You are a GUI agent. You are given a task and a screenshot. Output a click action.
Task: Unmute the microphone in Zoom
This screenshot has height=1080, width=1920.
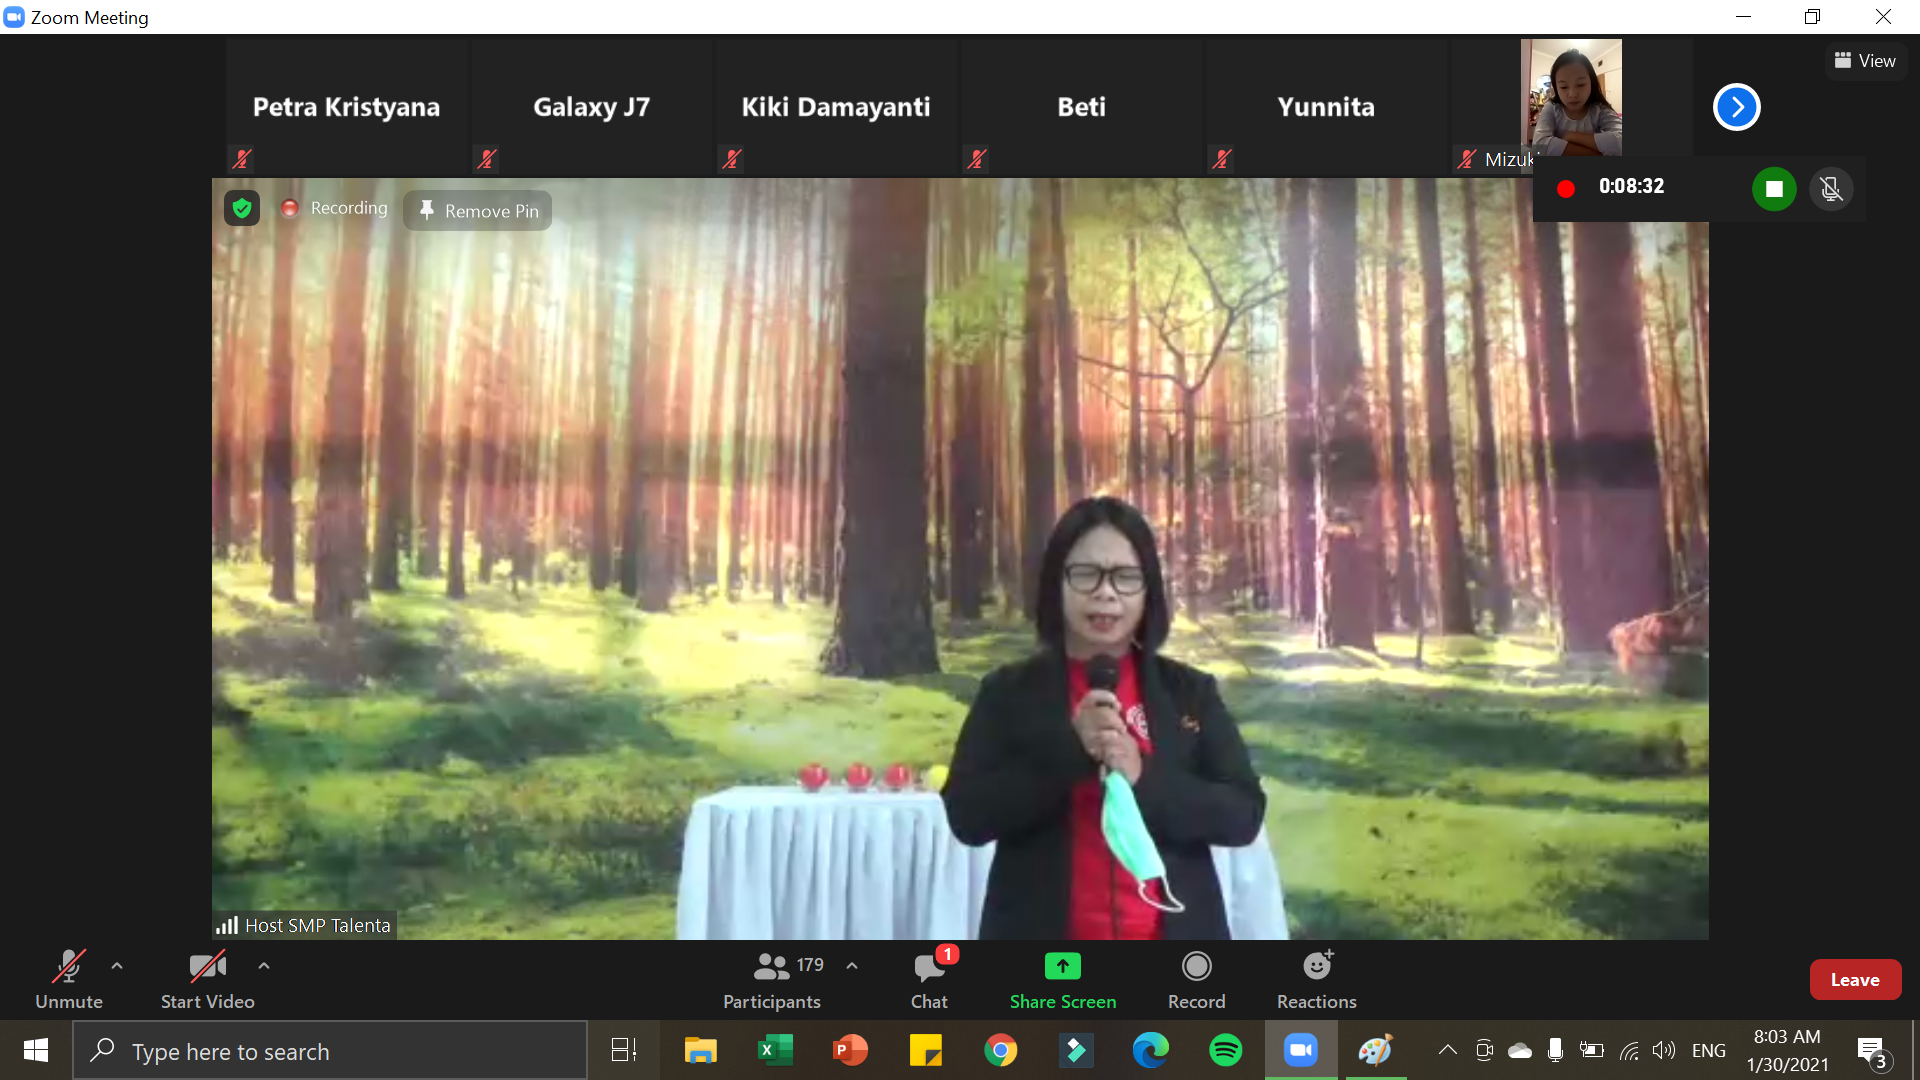(x=68, y=979)
